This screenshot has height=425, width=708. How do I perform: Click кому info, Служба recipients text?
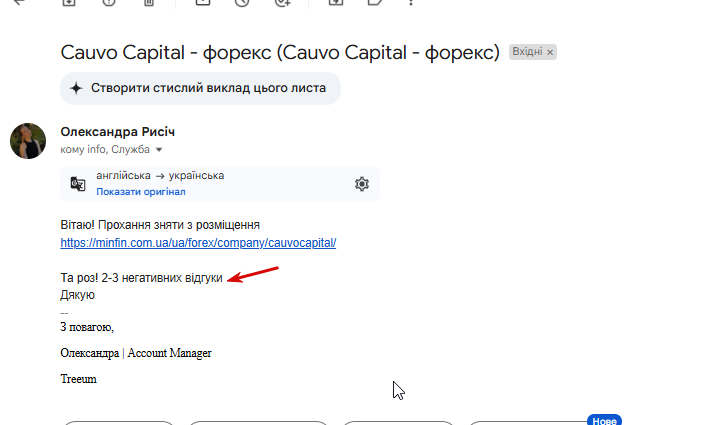(105, 149)
